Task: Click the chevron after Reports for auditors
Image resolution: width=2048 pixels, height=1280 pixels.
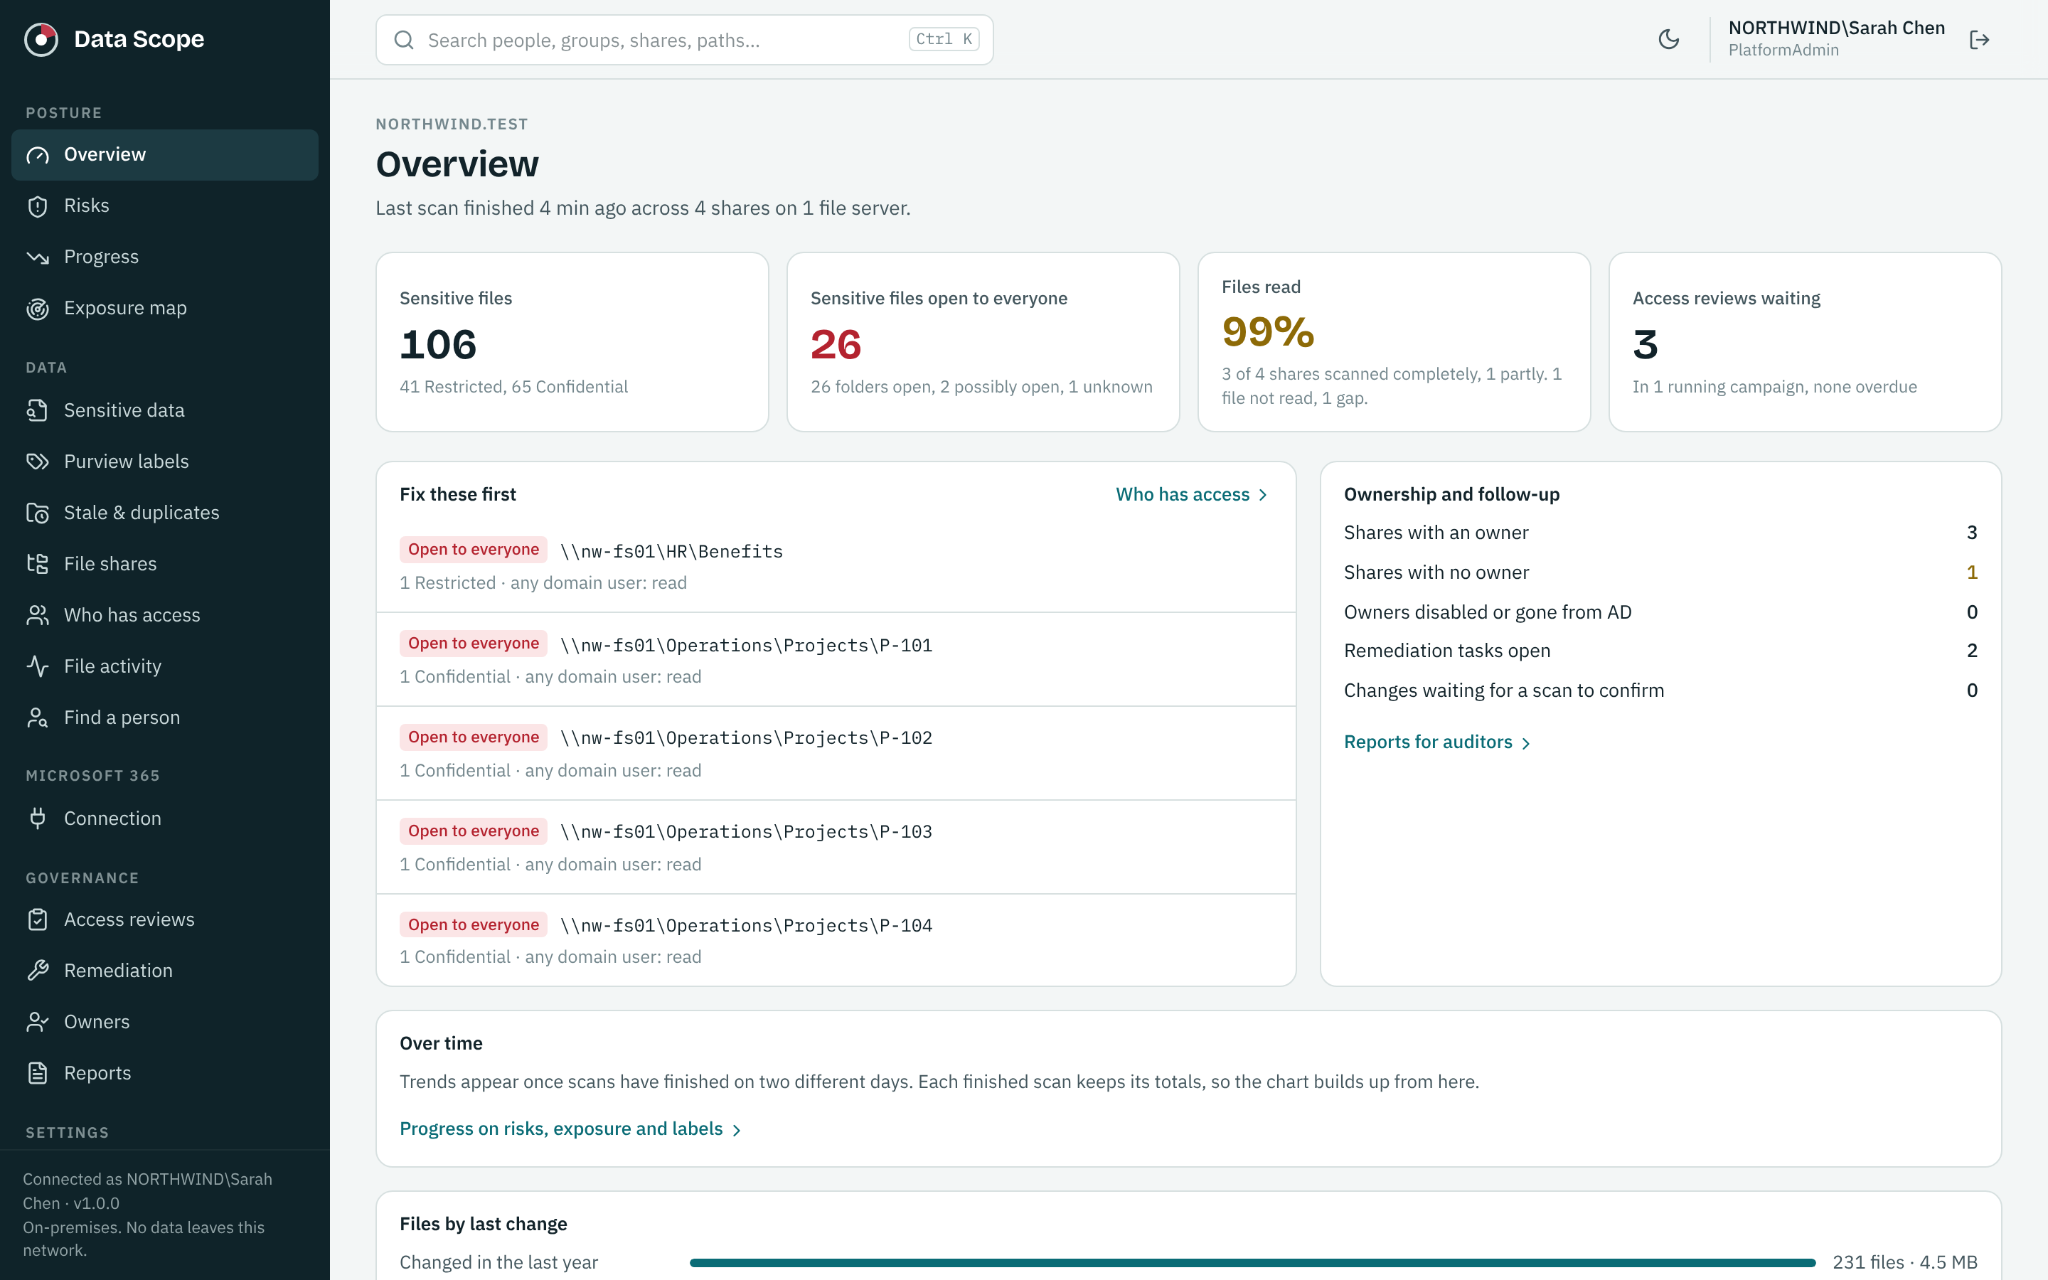Action: click(1526, 743)
